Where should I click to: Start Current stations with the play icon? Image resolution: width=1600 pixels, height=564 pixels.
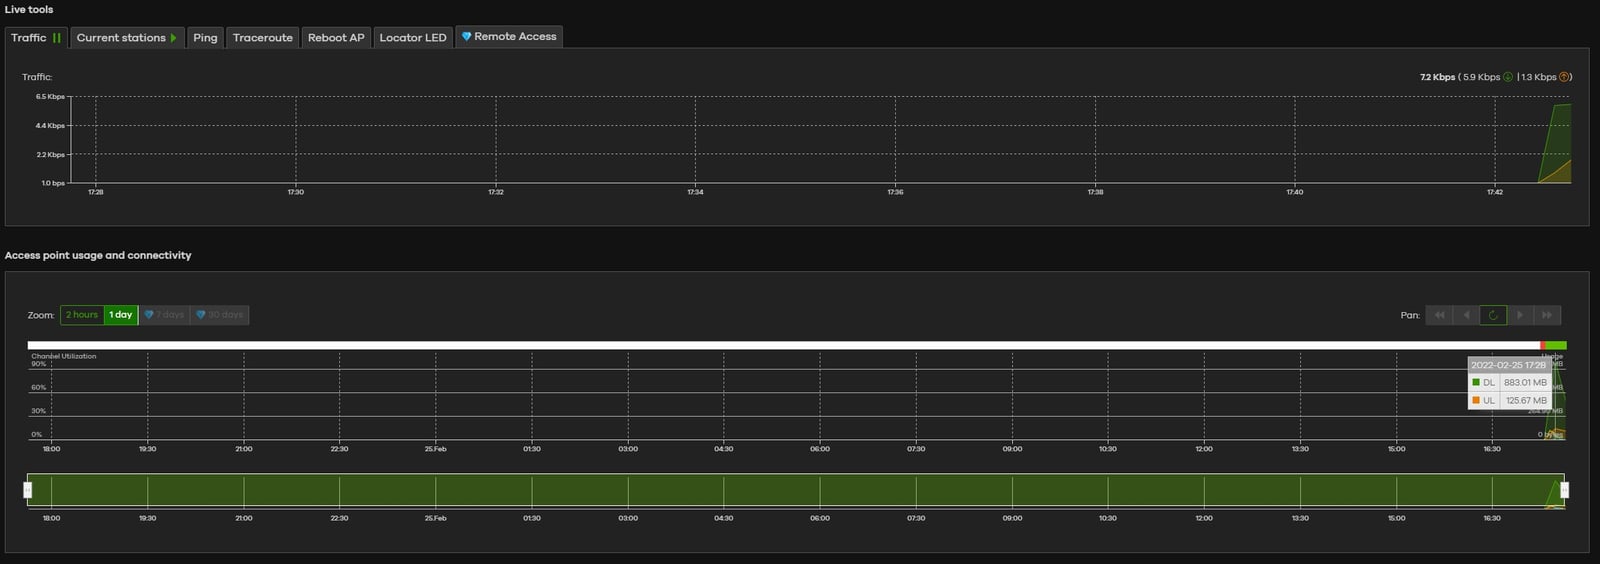[x=174, y=38]
